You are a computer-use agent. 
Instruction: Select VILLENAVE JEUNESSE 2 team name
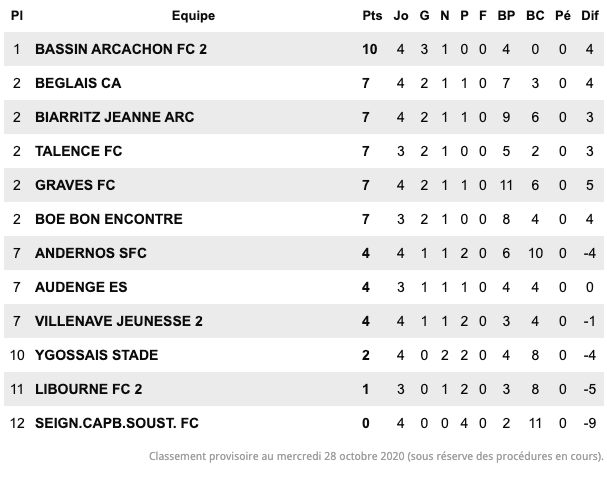[x=119, y=321]
